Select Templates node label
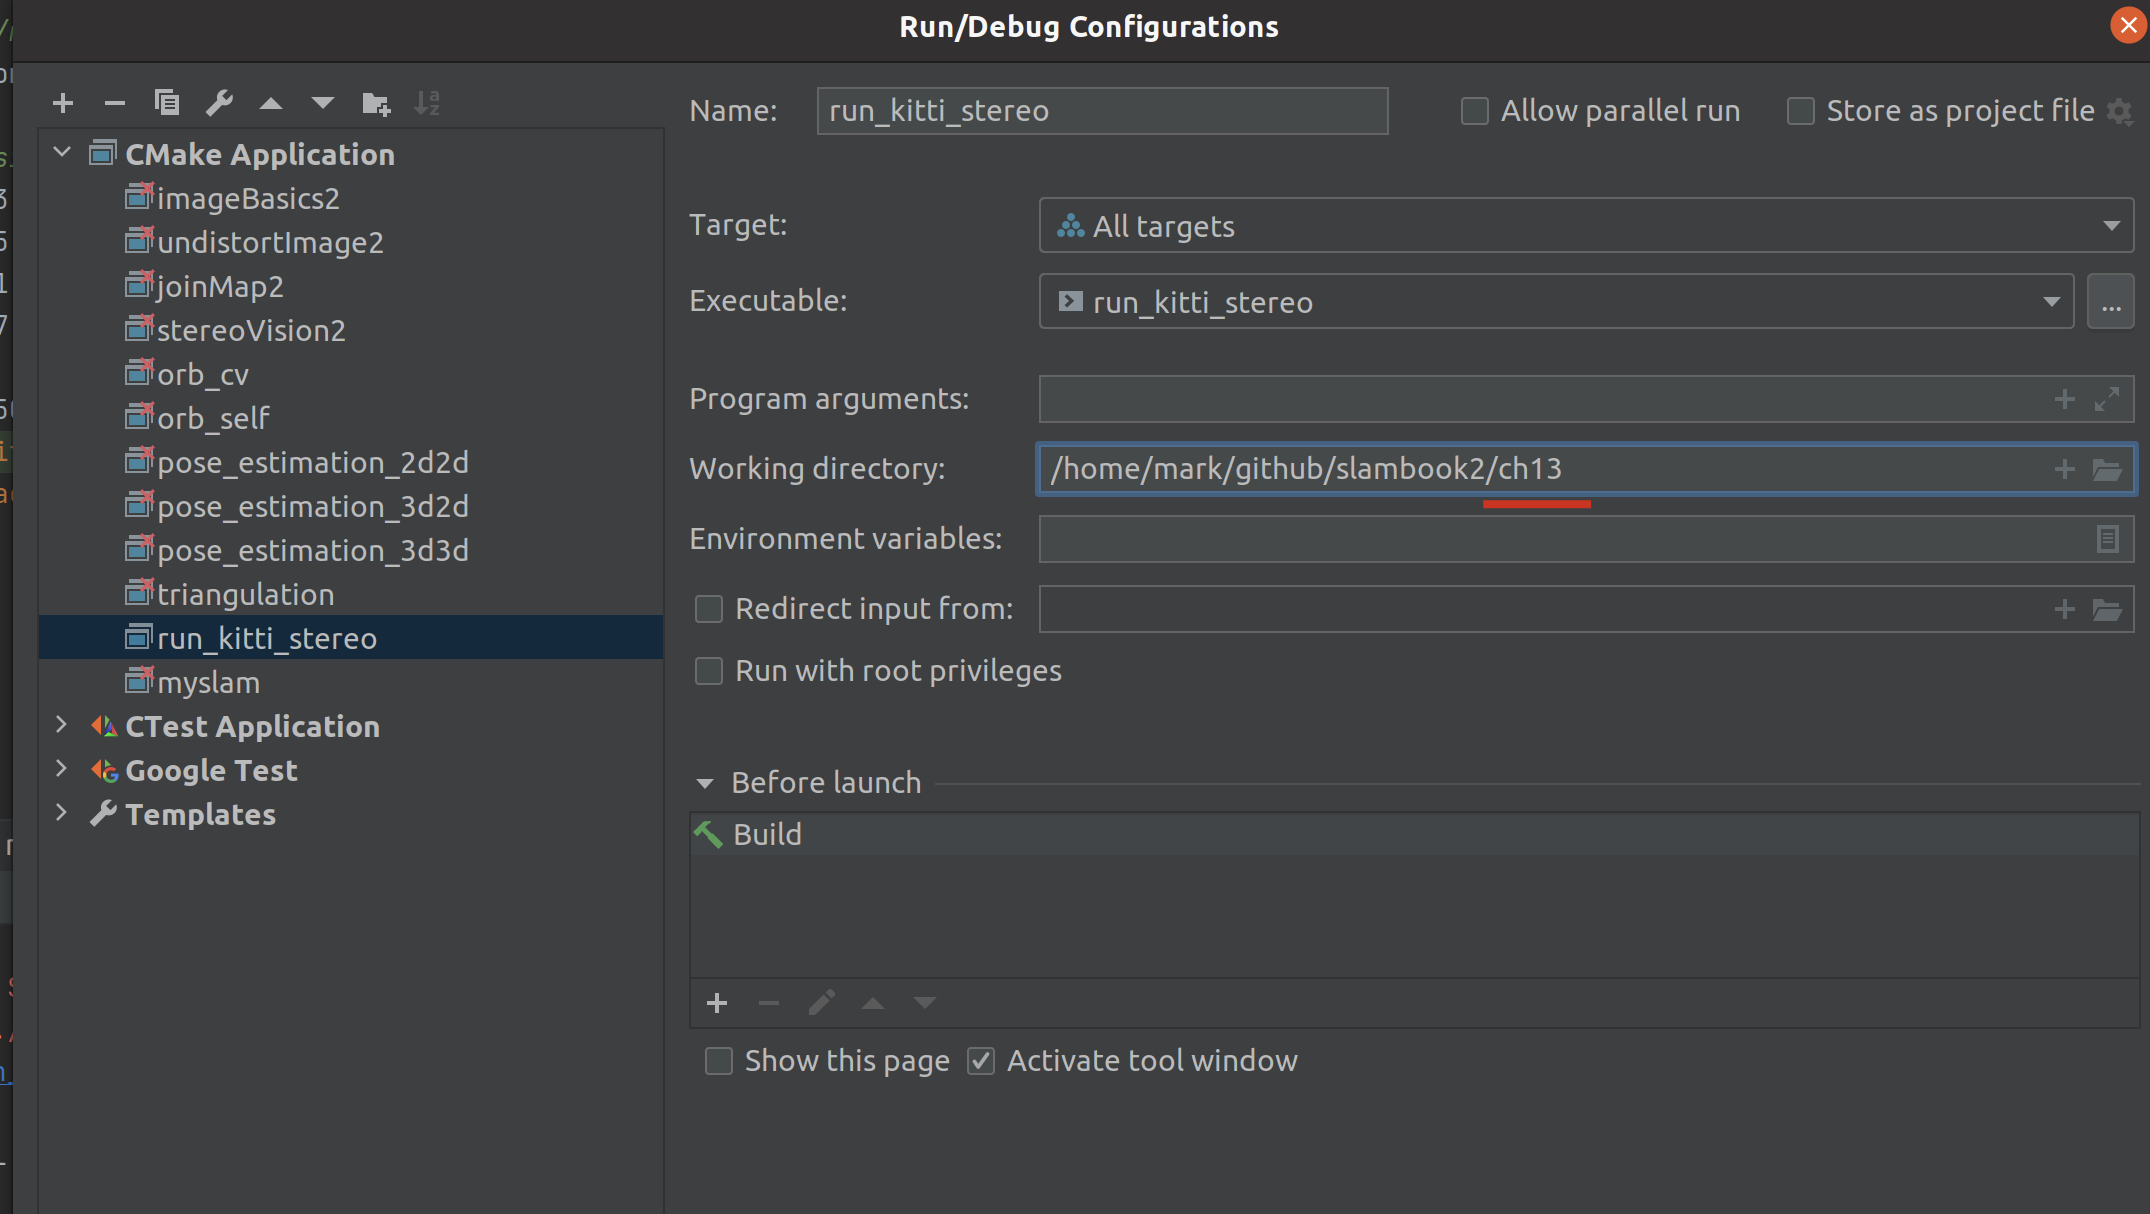Screen dimensions: 2150x1214 coord(200,815)
